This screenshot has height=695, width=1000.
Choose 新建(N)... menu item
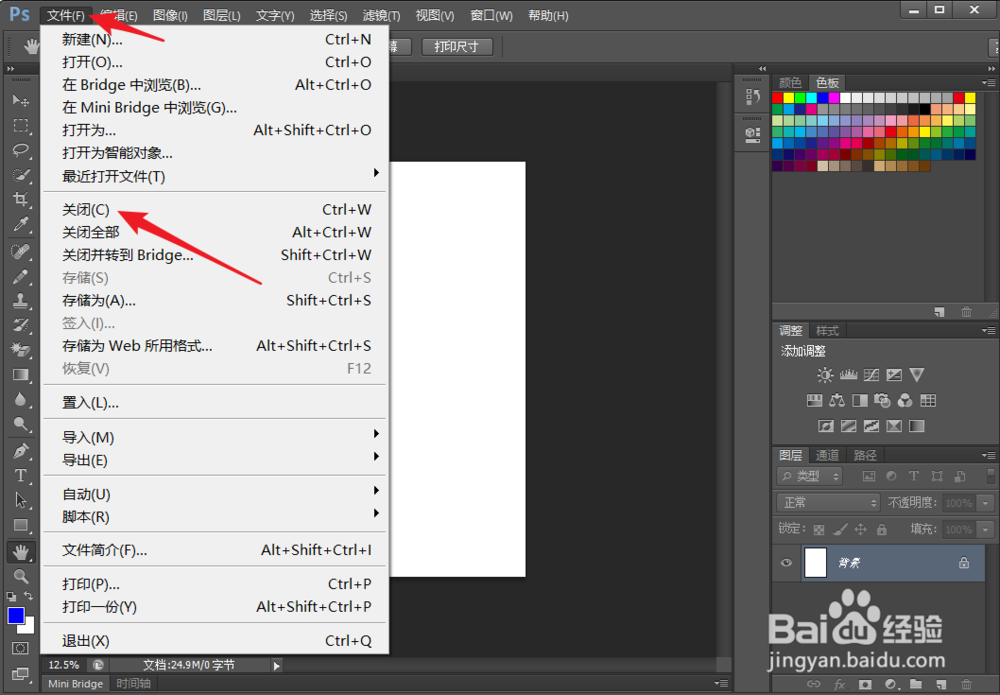[214, 40]
